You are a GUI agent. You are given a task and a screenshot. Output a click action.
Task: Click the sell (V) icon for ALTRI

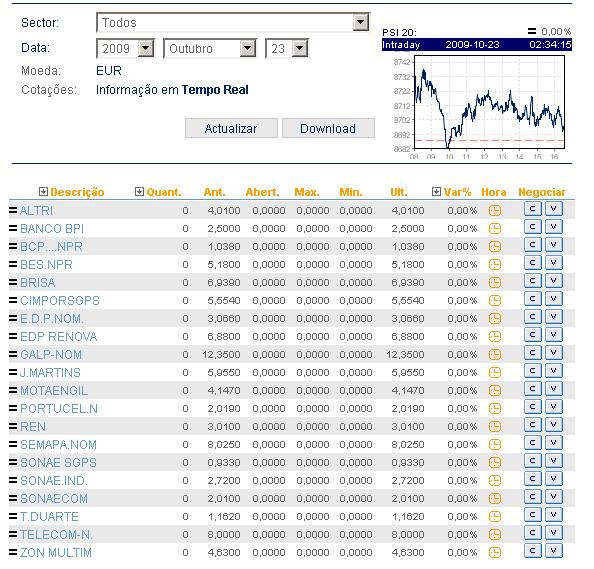553,209
